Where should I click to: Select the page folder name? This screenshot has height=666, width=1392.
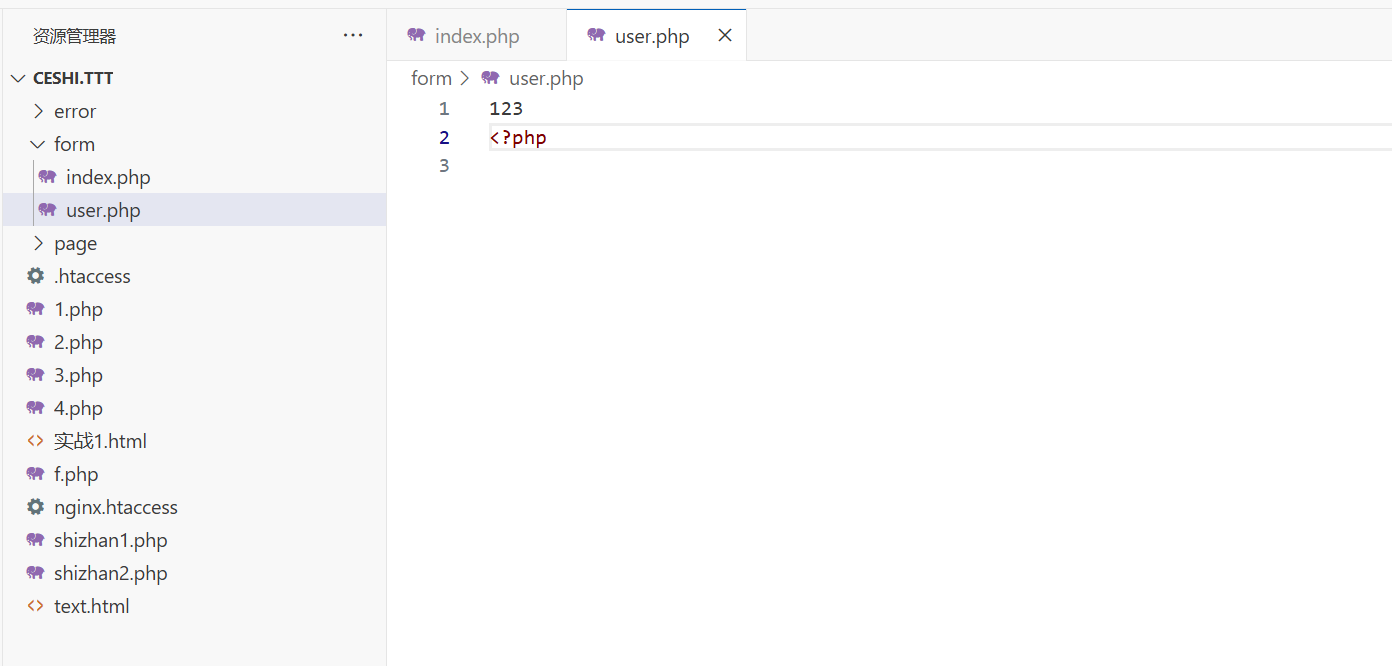[76, 243]
